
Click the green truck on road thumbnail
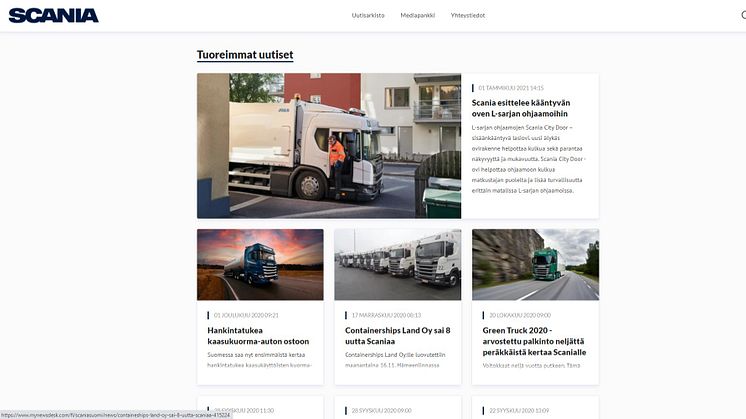[535, 264]
